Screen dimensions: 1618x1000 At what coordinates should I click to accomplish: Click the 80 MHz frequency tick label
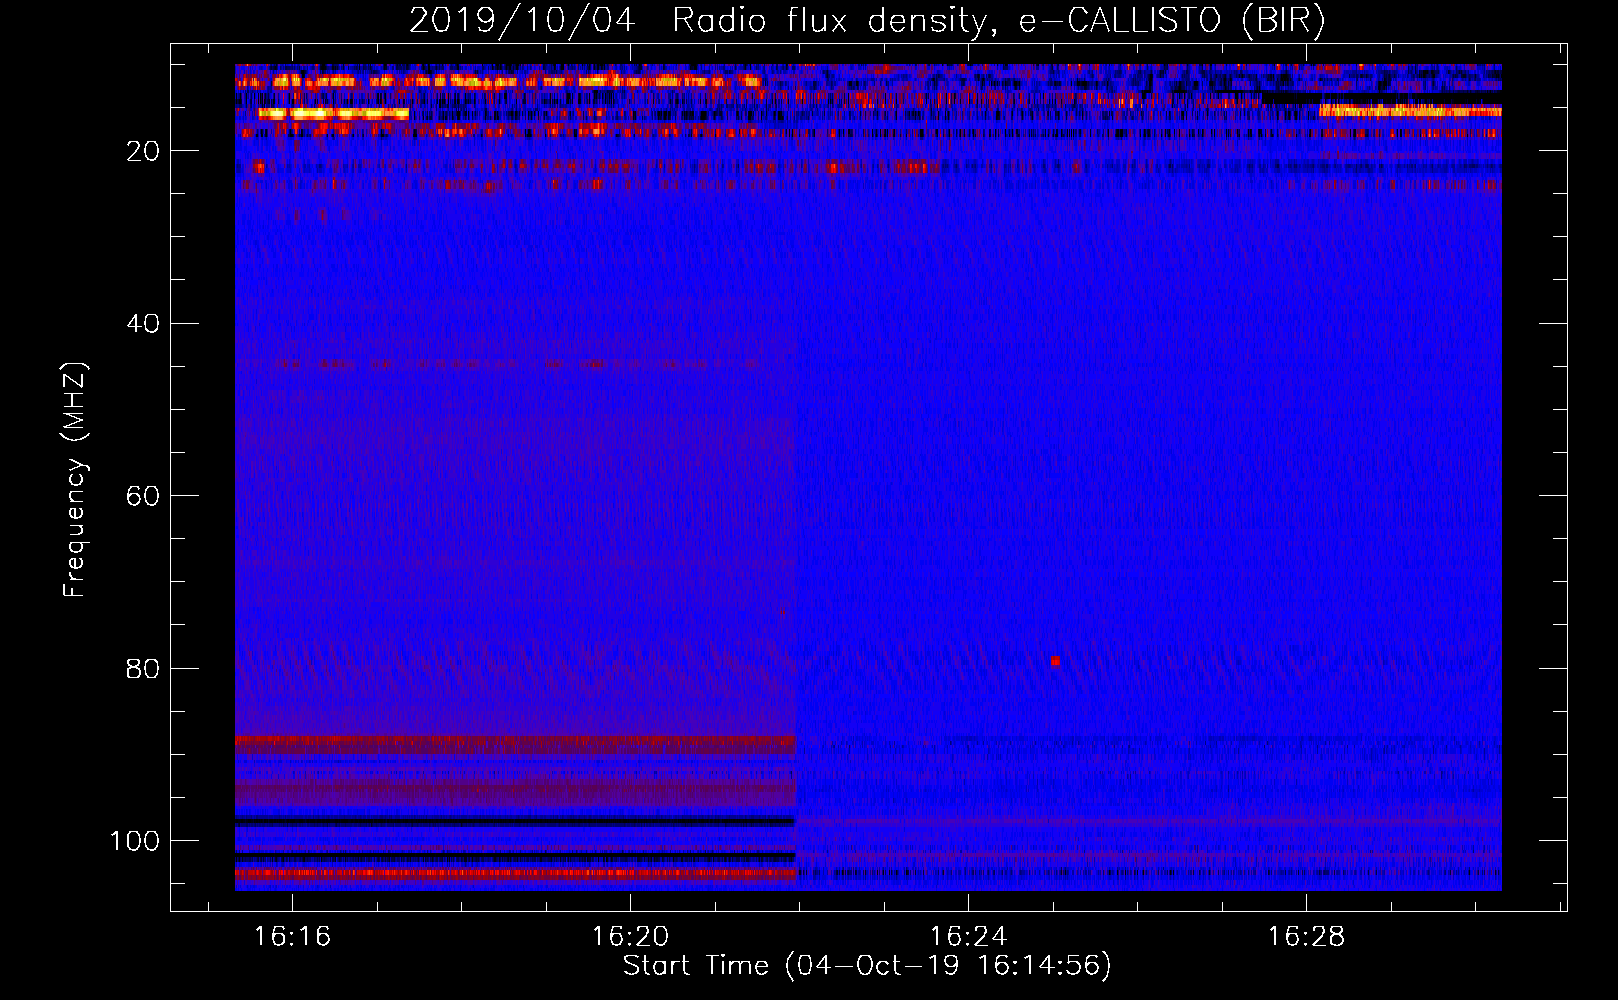click(143, 668)
